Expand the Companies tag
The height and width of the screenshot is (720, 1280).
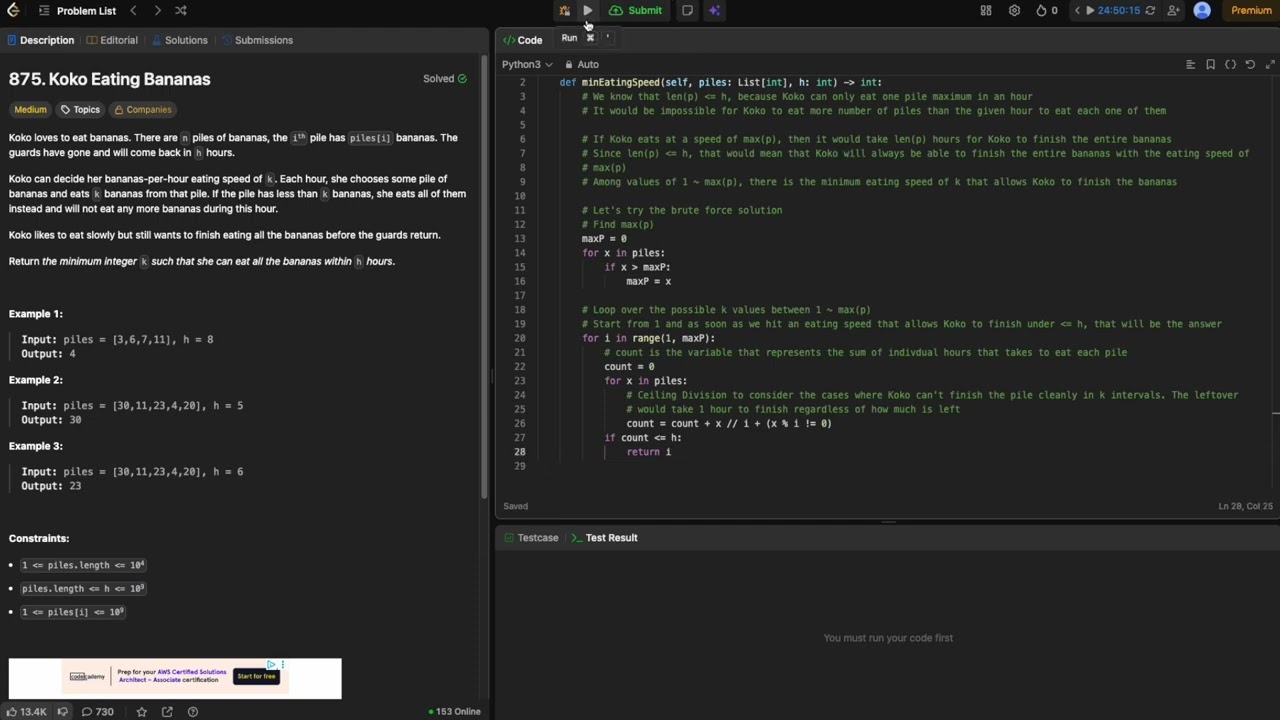[x=143, y=109]
